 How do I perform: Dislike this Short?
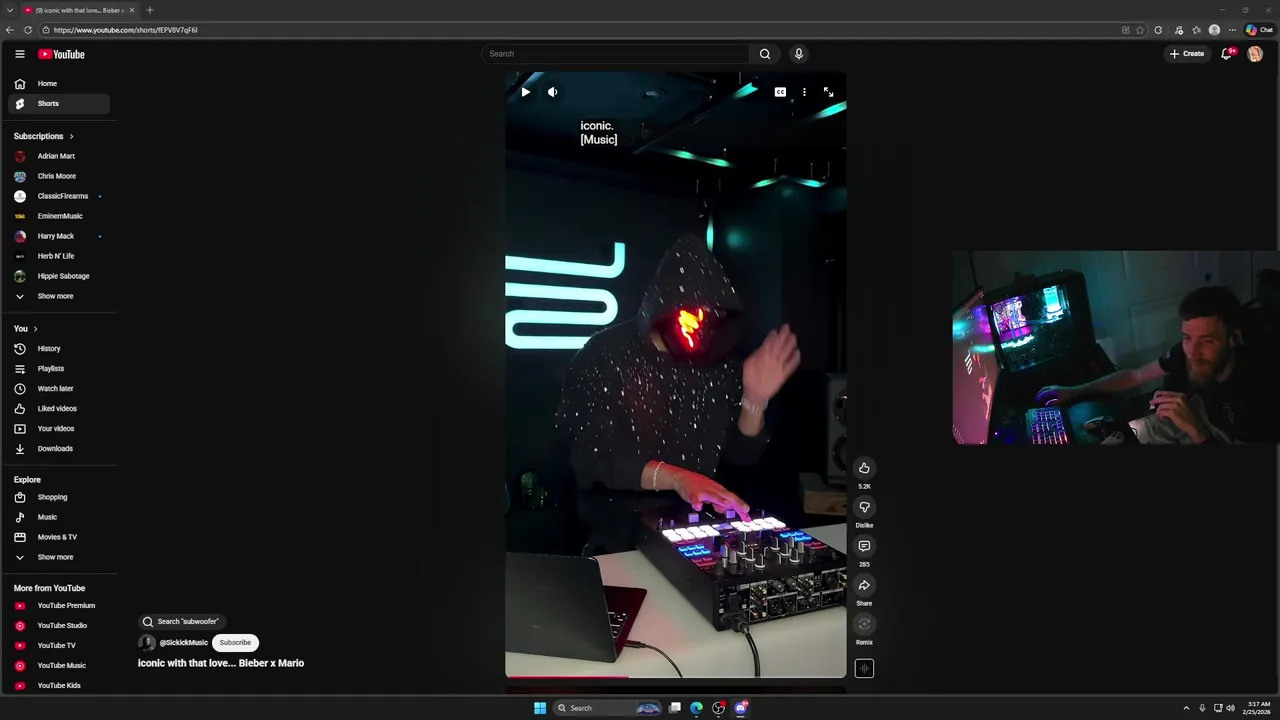864,507
